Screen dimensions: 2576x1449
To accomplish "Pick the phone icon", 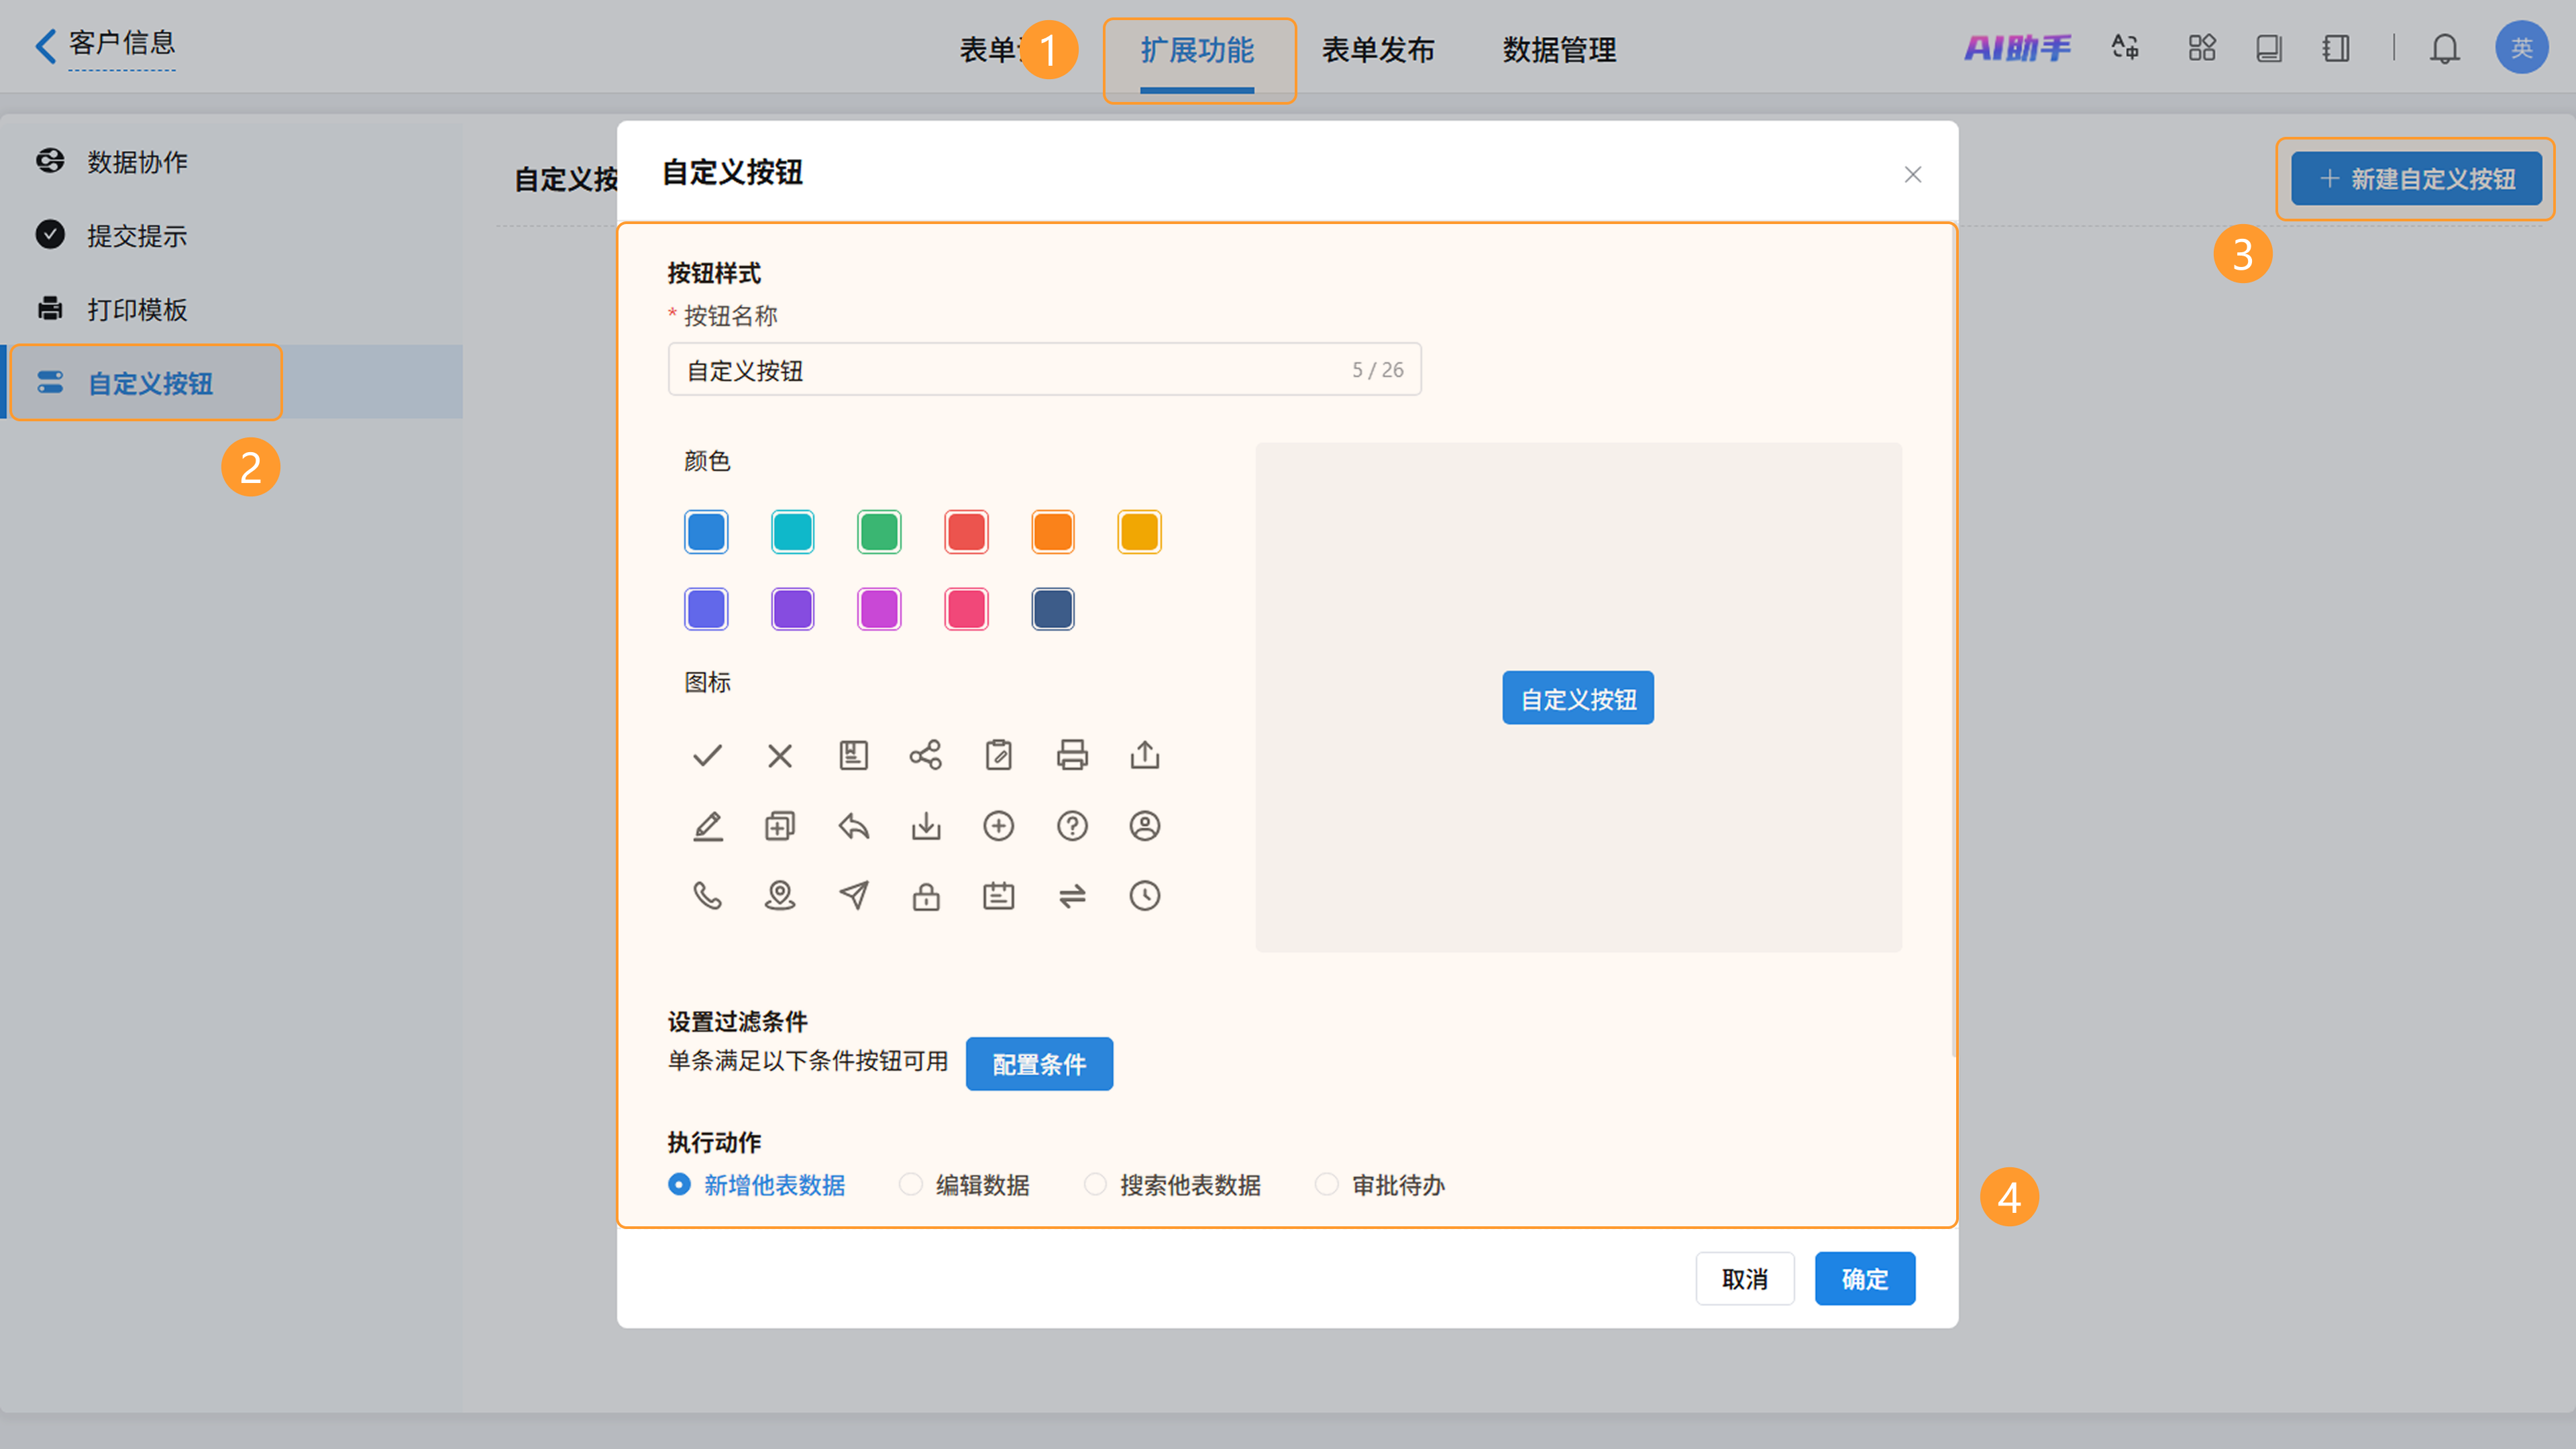I will click(707, 895).
